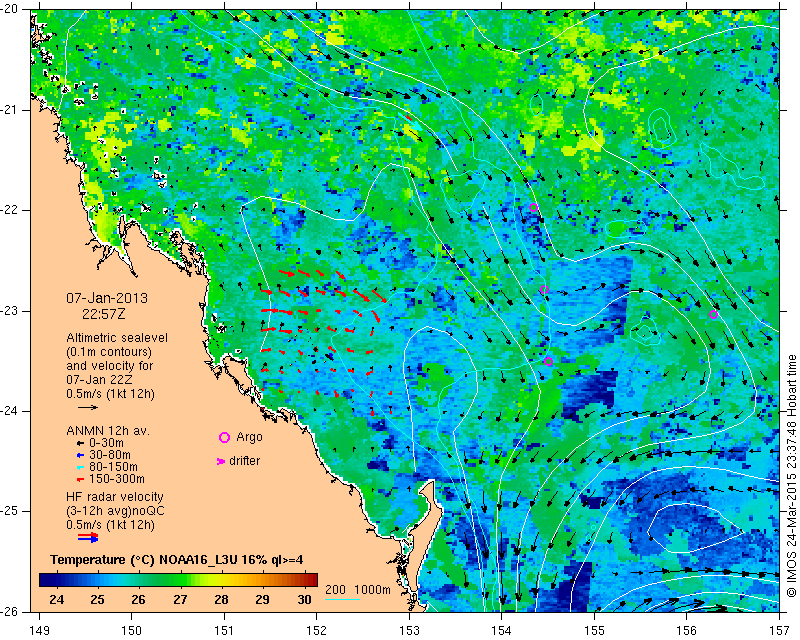Viewport: 800px width, 640px height.
Task: Click the longitude axis label 151
Action: pos(224,631)
